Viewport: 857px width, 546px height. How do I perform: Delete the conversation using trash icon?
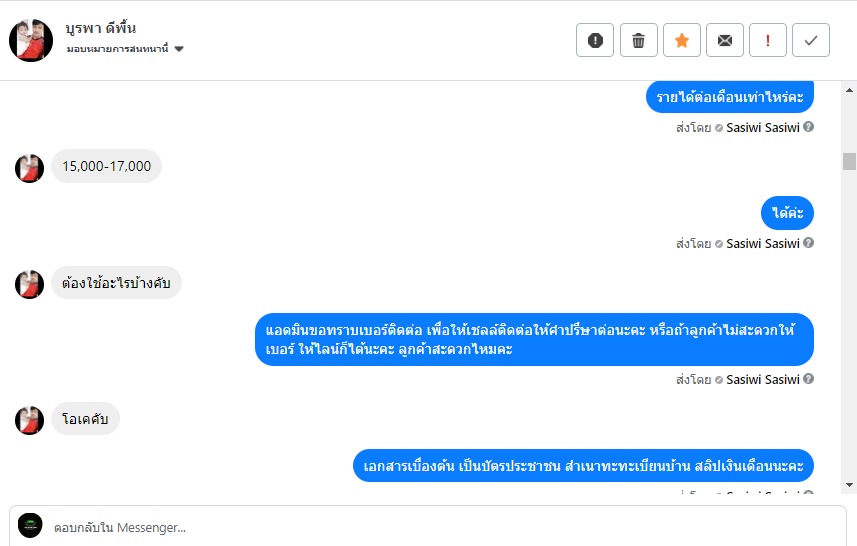[639, 40]
